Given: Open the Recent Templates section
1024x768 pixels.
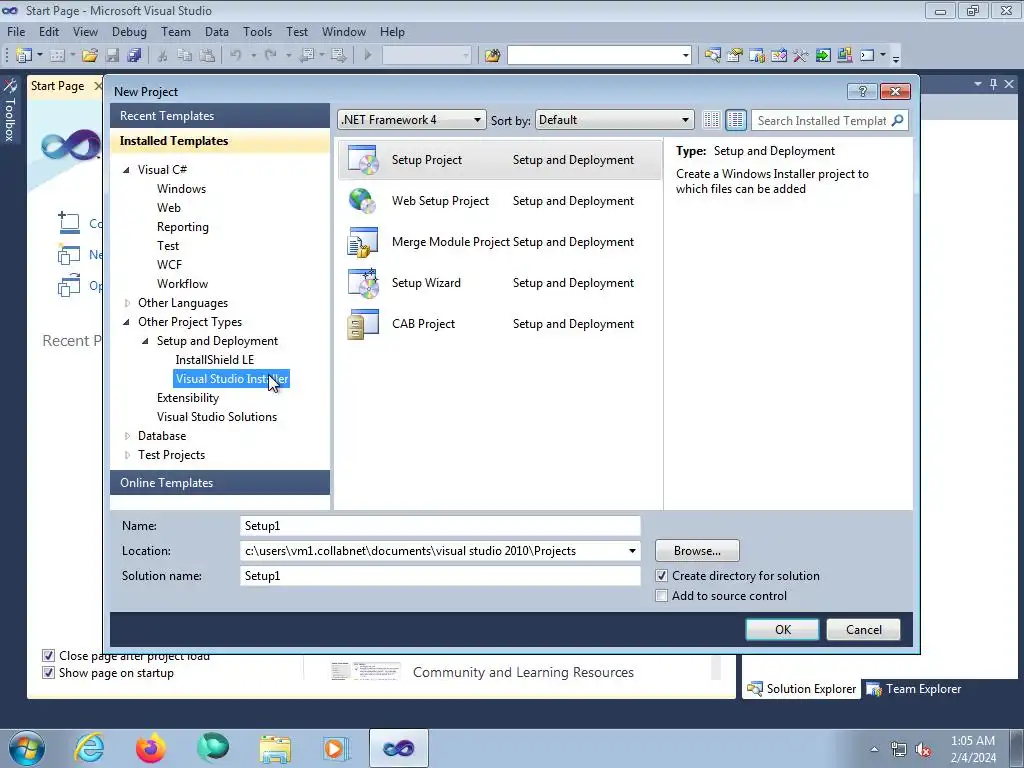Looking at the screenshot, I should 220,116.
